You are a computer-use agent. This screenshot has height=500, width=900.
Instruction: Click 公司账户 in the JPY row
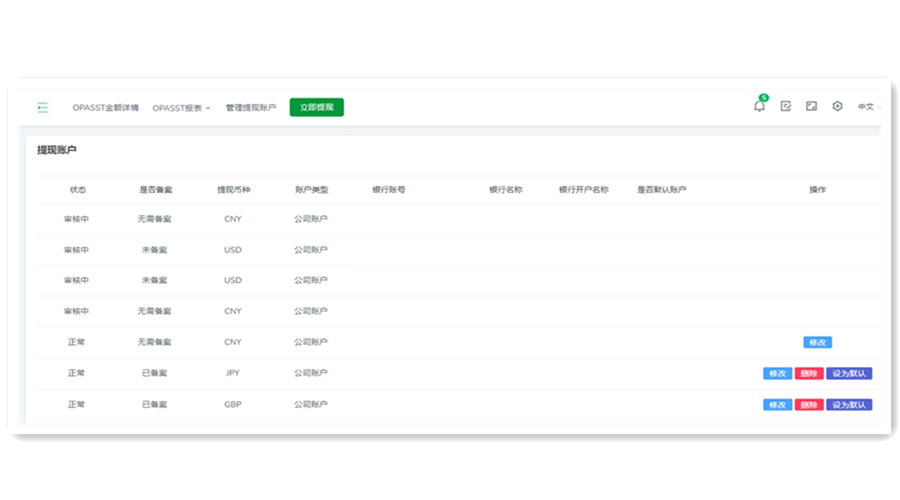[311, 373]
